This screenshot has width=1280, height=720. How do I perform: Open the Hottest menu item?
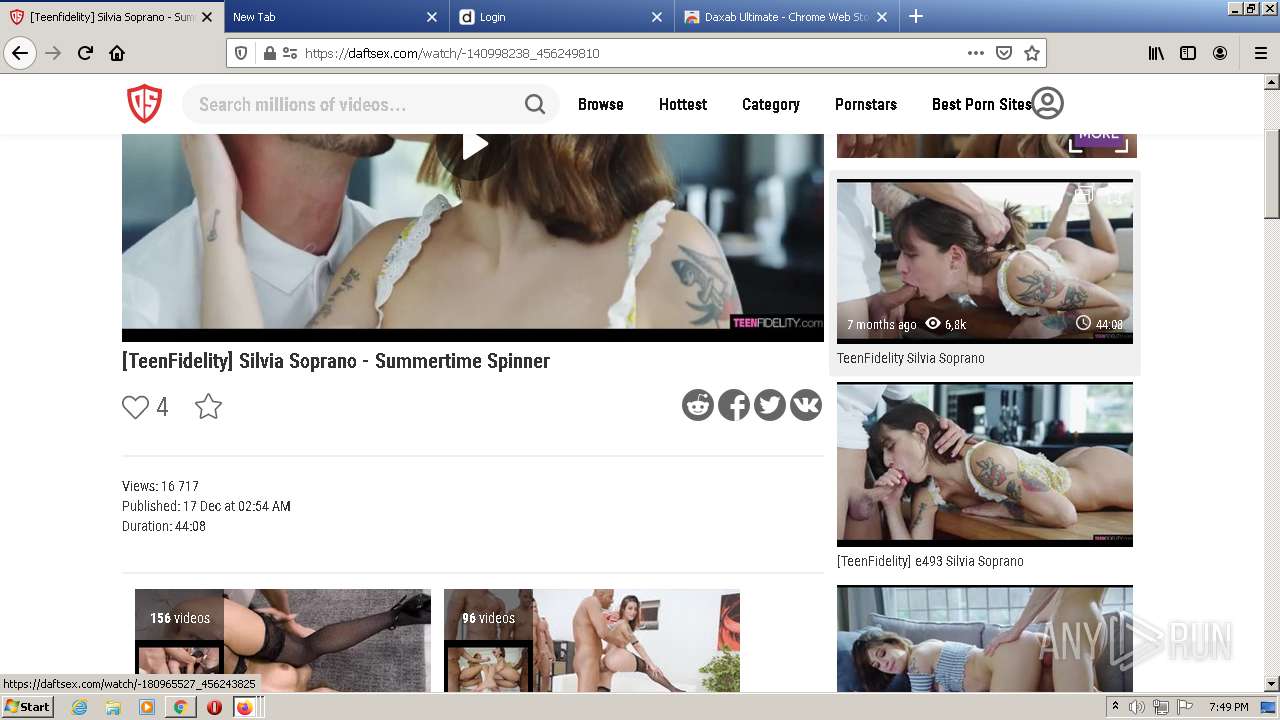pyautogui.click(x=683, y=104)
